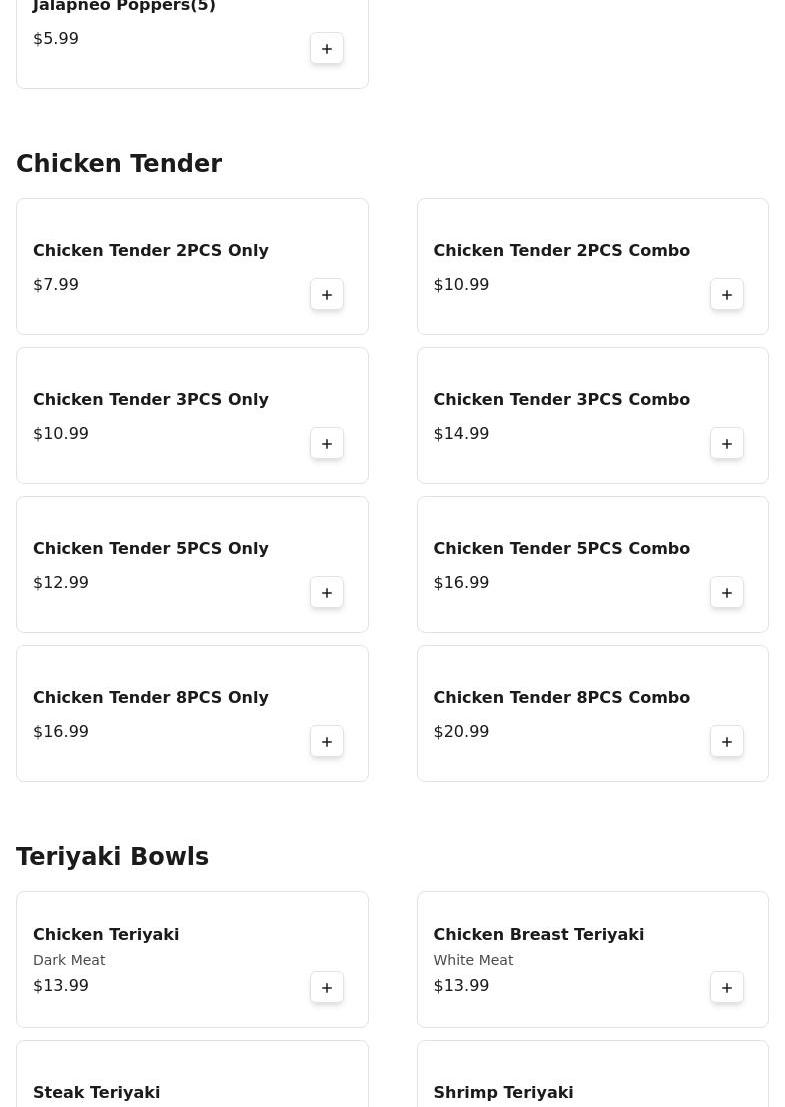Select the Chicken Breast Teriyaki title
The width and height of the screenshot is (785, 1107).
coord(538,935)
